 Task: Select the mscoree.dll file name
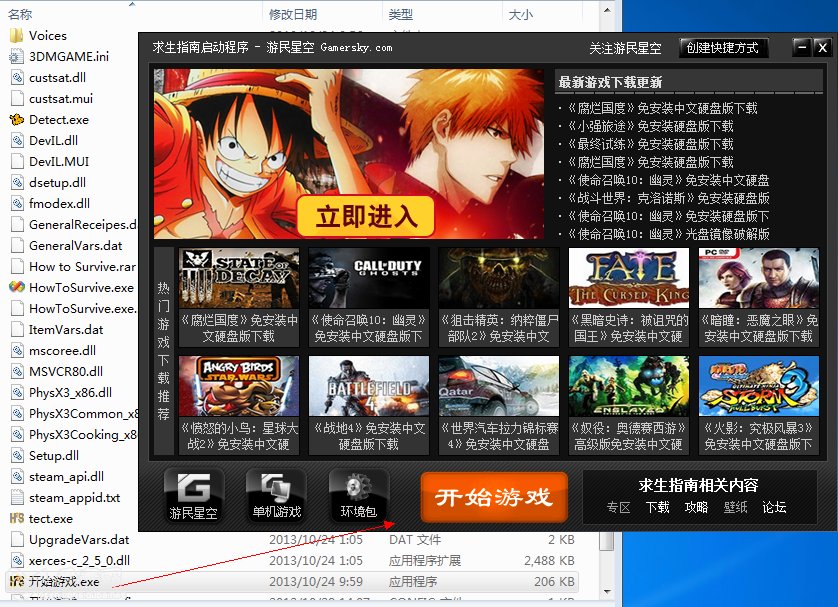63,351
